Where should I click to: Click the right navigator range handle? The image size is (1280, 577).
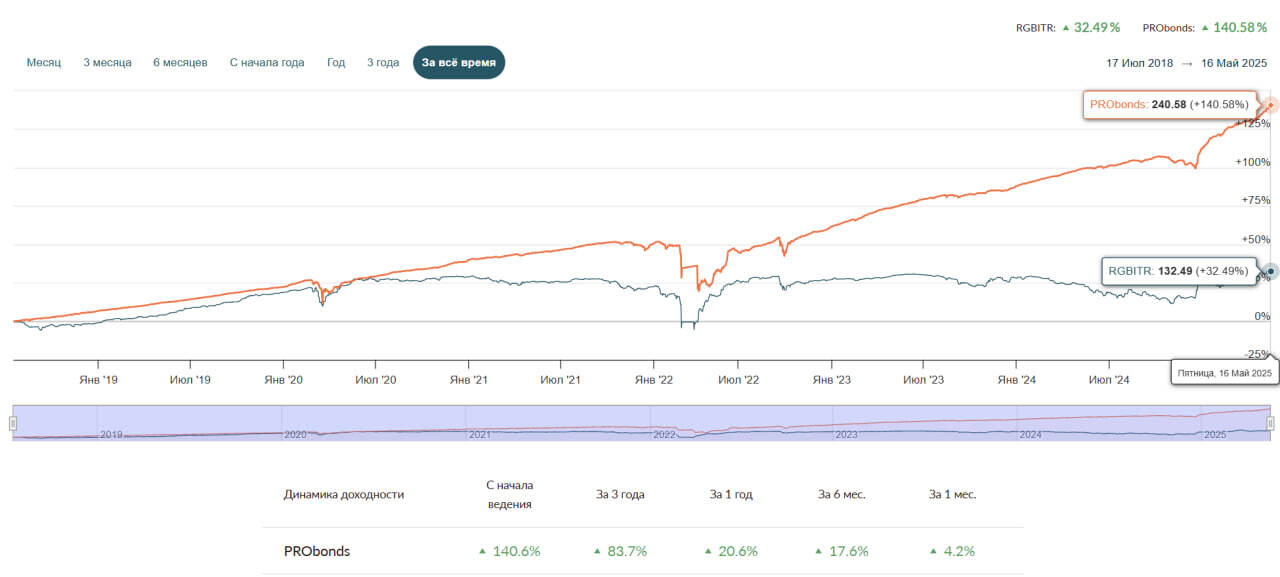tap(1271, 423)
